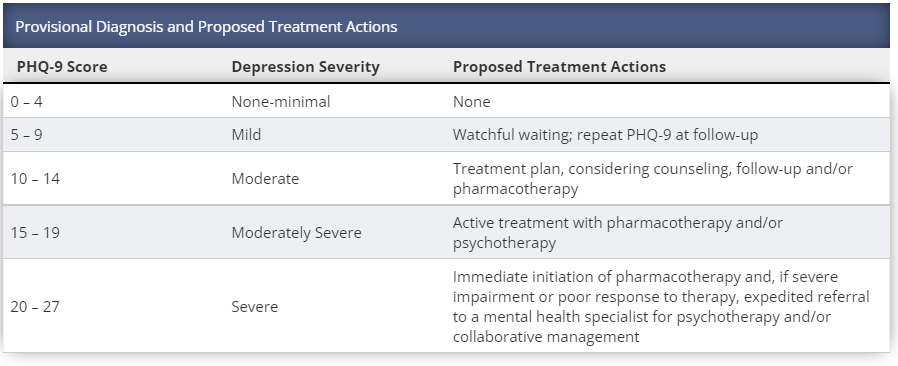Select the Active treatment with pharmacotherapy text
898x366 pixels.
click(x=617, y=233)
